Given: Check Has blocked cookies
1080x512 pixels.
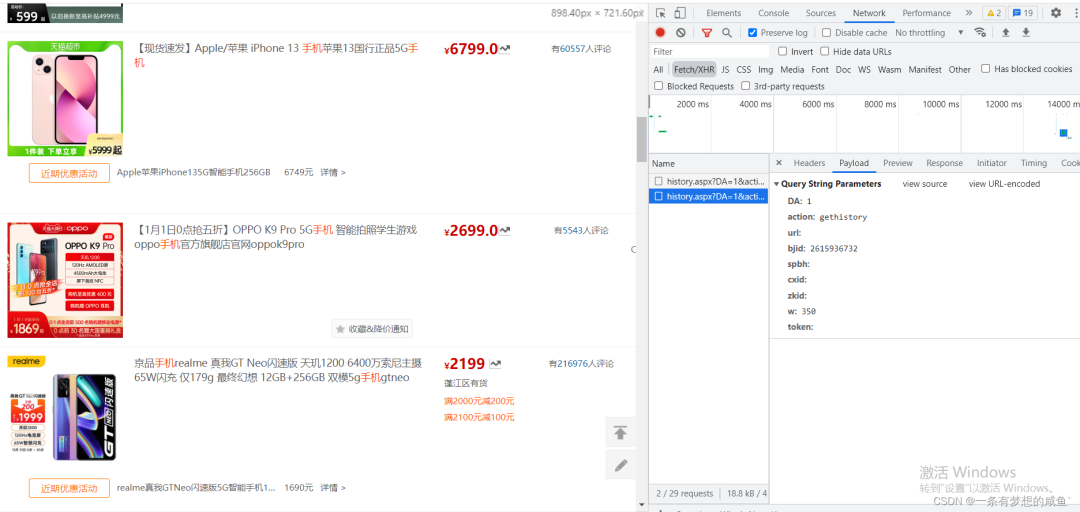Looking at the screenshot, I should point(986,68).
